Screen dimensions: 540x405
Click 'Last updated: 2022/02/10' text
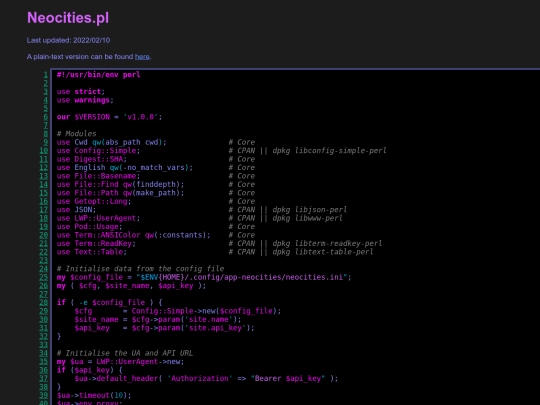[69, 40]
